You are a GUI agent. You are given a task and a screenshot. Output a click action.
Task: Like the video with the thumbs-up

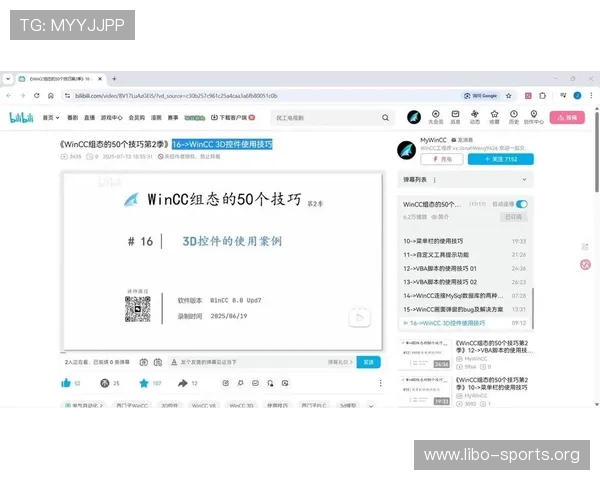pos(66,383)
